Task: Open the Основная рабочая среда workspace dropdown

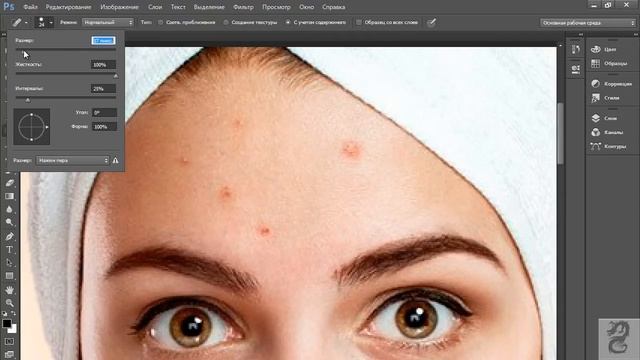Action: (x=588, y=23)
